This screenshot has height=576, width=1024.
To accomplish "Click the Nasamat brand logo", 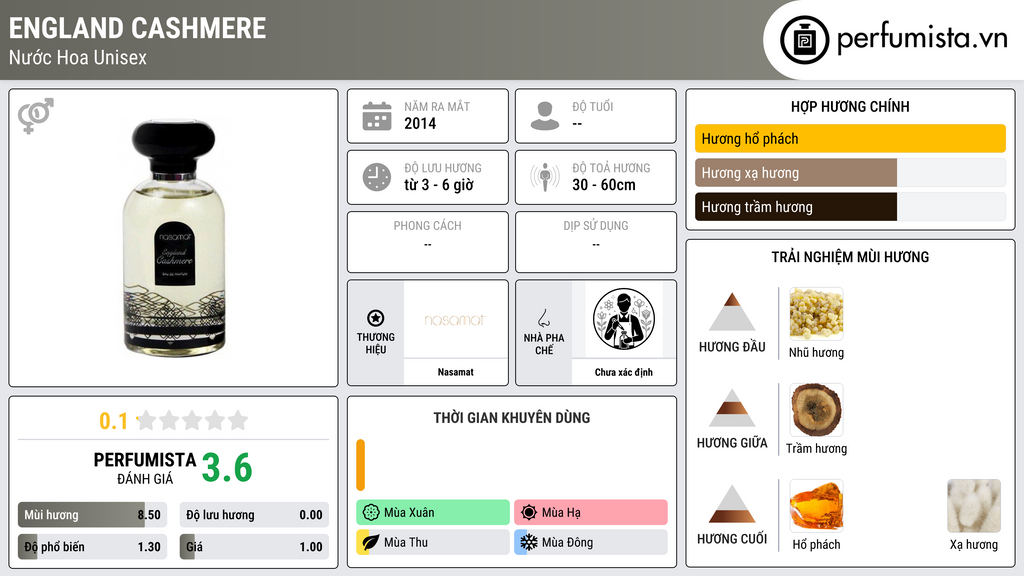I will [x=455, y=319].
